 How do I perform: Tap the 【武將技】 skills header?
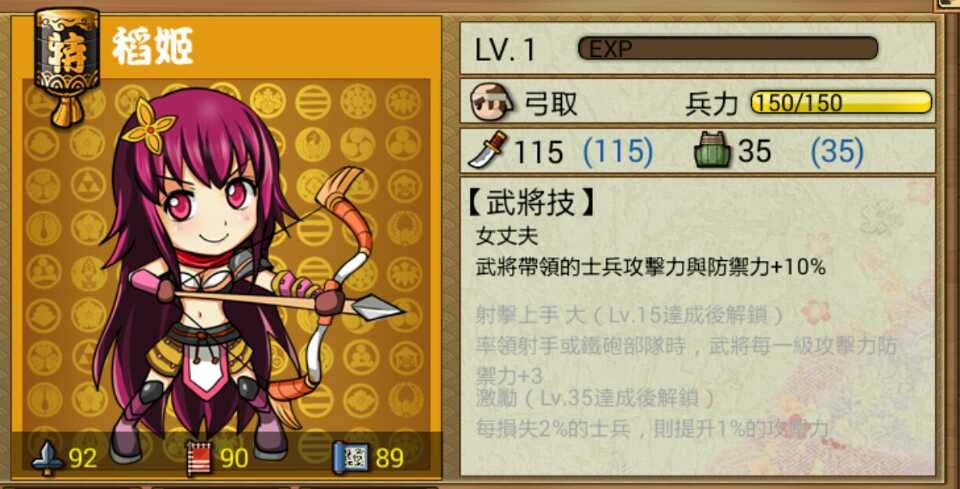pyautogui.click(x=531, y=204)
